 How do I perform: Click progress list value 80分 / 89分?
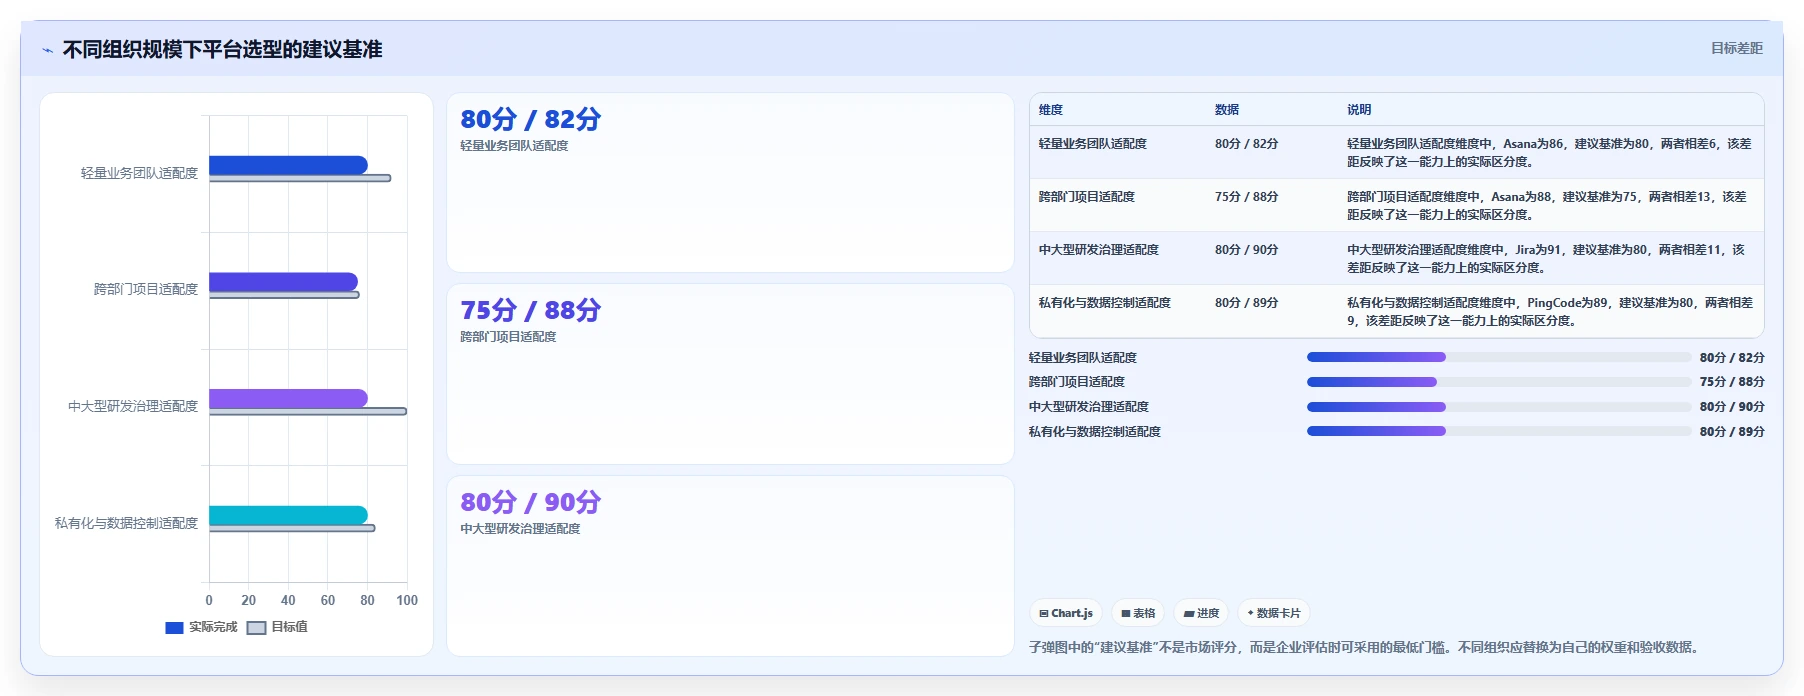click(1732, 432)
